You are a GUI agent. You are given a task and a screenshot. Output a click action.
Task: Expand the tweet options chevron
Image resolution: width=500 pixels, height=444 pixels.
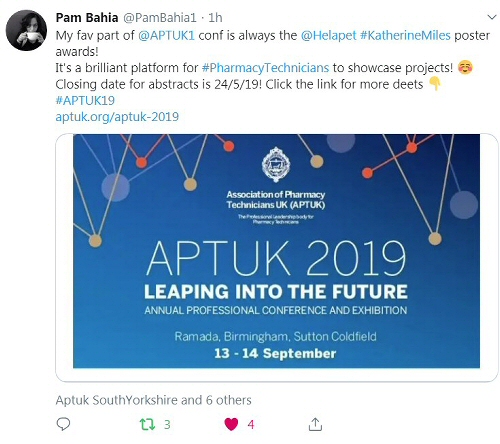[x=492, y=17]
